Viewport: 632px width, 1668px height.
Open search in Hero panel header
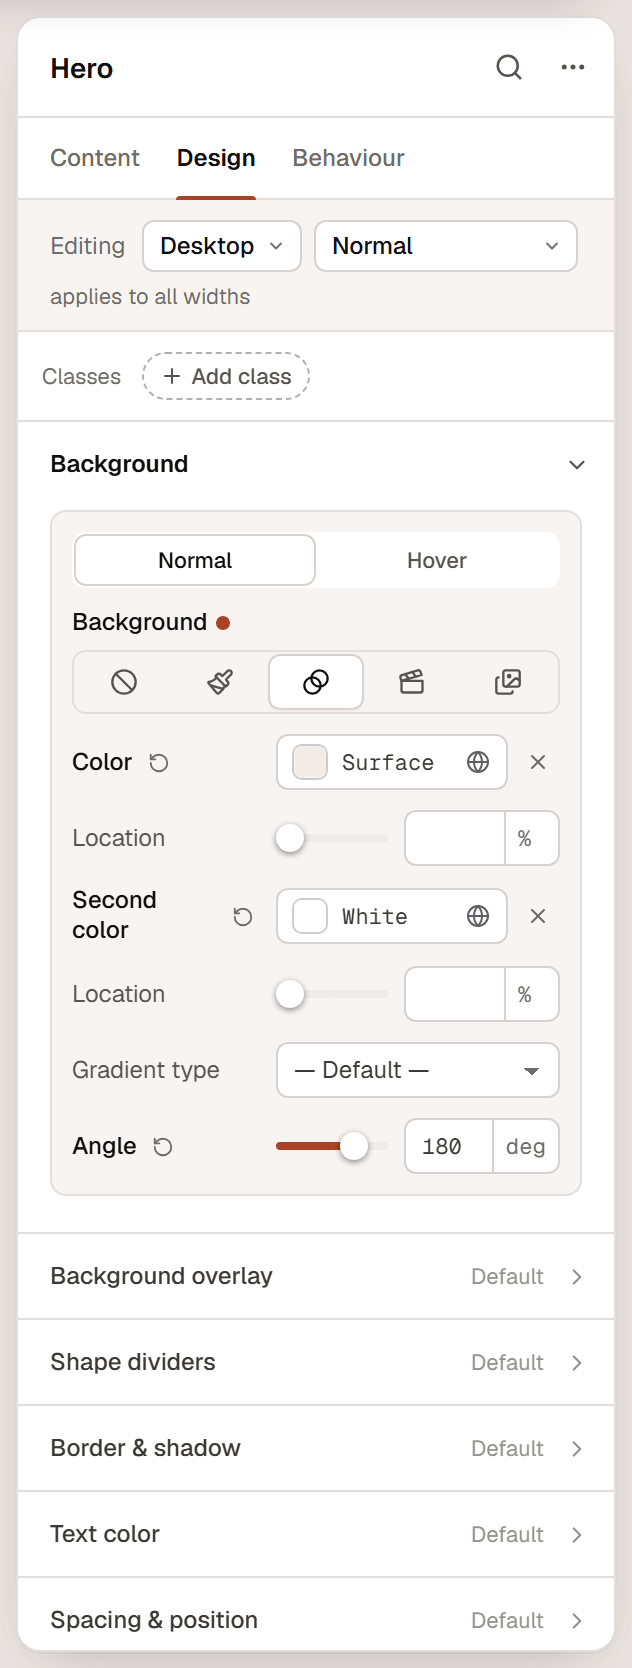tap(509, 67)
